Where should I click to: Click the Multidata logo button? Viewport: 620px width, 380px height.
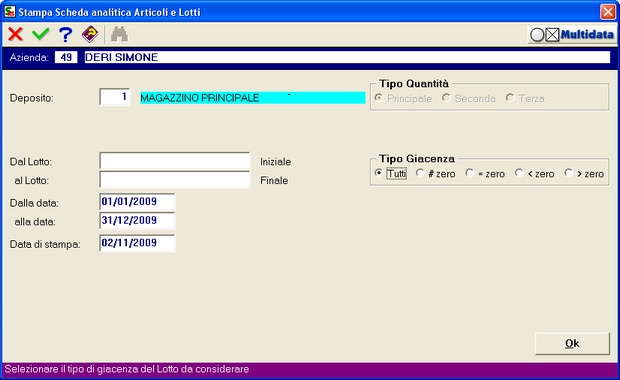pyautogui.click(x=572, y=35)
